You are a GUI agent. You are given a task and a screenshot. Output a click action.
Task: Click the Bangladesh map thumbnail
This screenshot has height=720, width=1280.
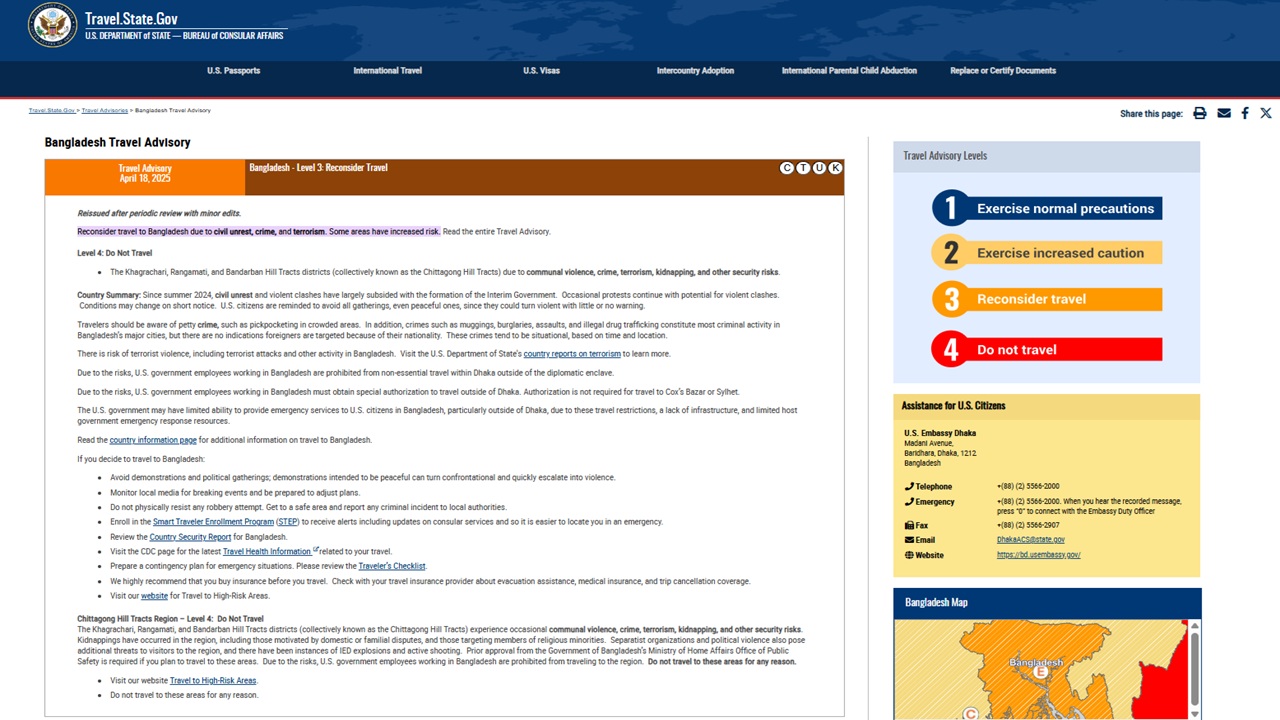click(x=1040, y=670)
